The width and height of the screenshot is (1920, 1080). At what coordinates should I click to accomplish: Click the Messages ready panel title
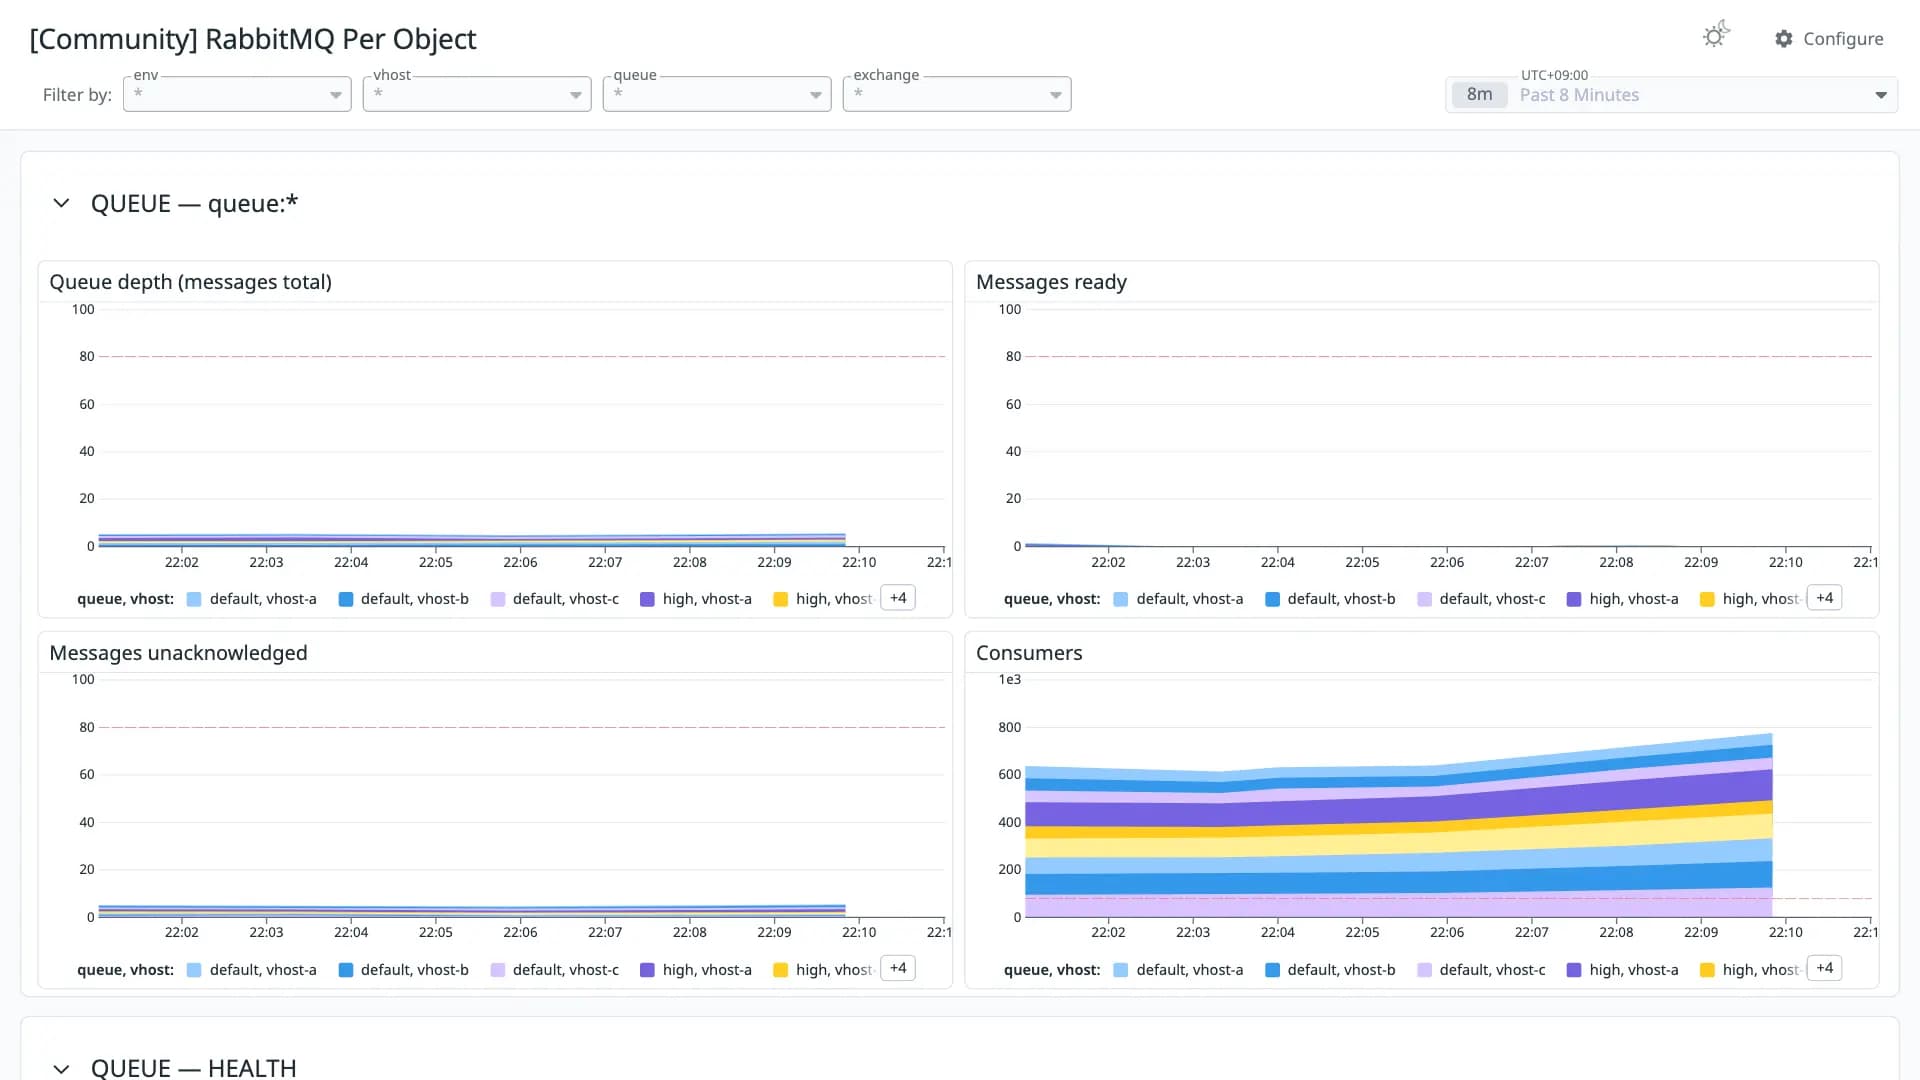tap(1051, 282)
